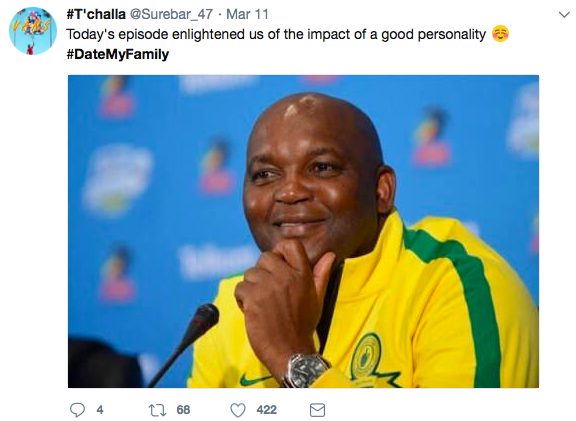This screenshot has height=421, width=576.
Task: Retweet this post using retweet icon
Action: tap(157, 410)
